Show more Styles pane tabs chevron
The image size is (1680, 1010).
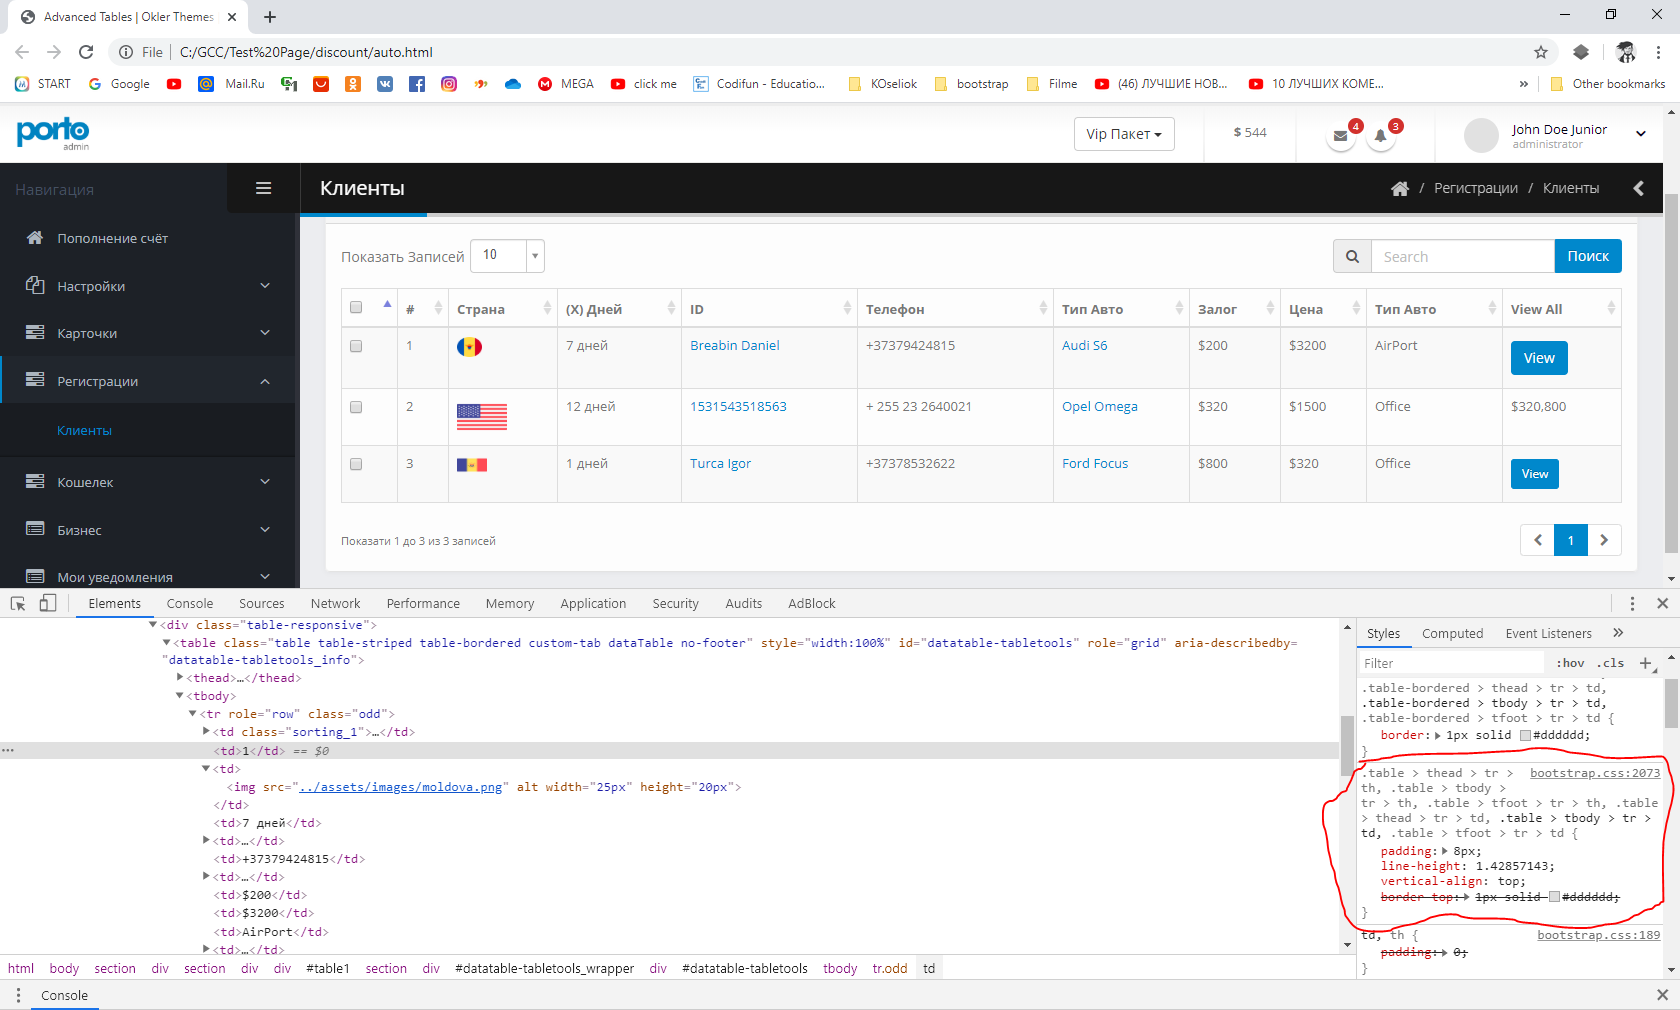pos(1618,633)
